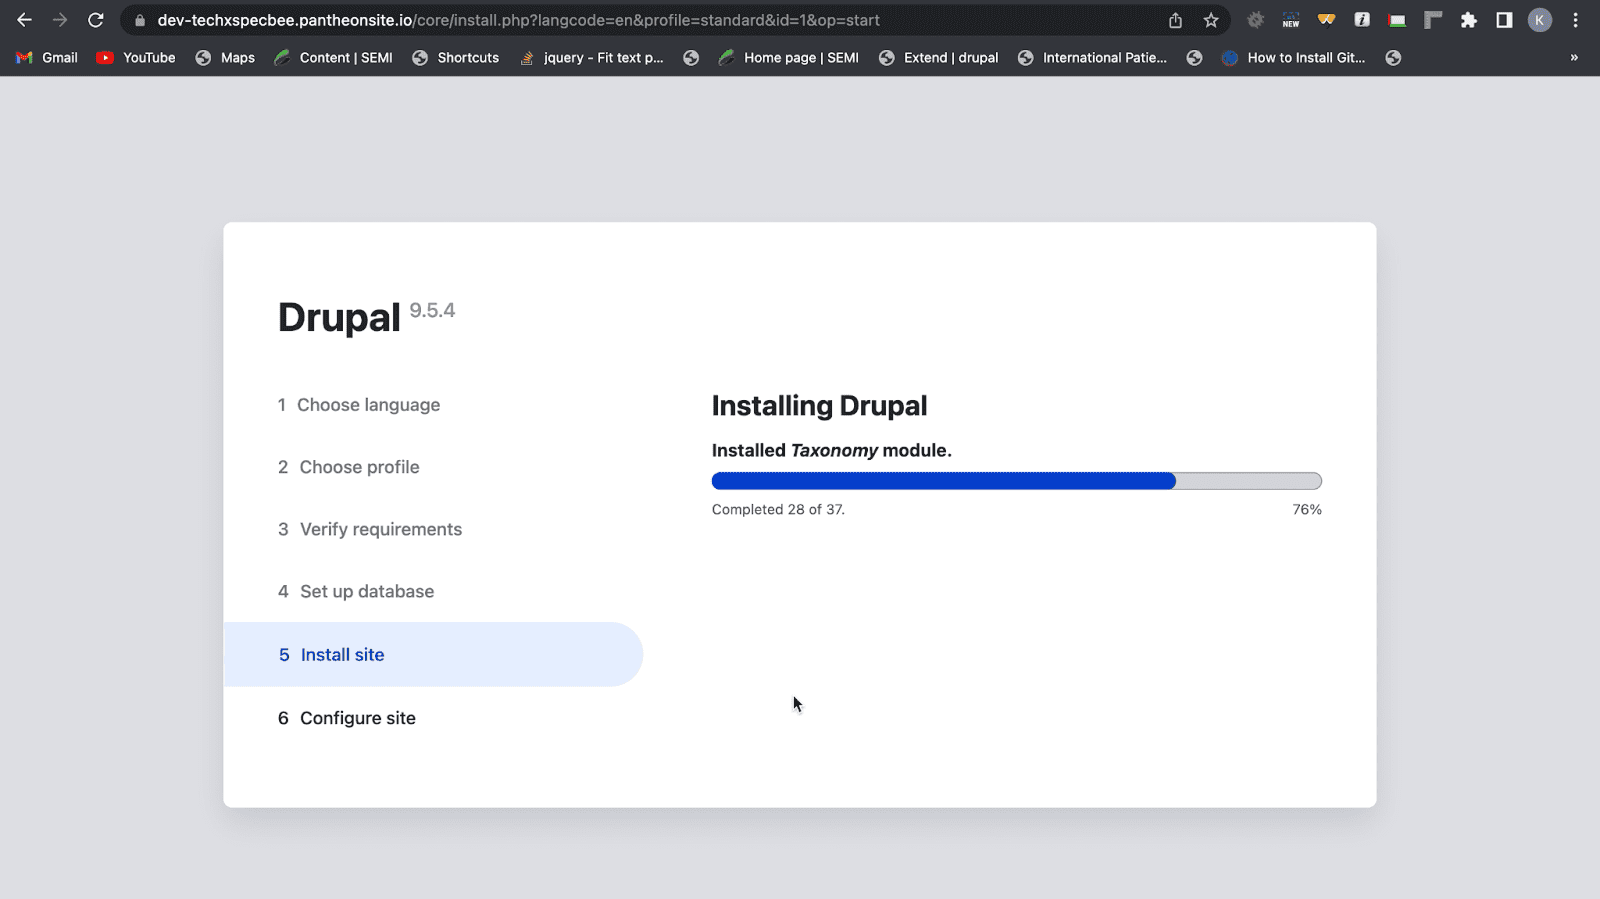Click the Drupal title logo text
Image resolution: width=1600 pixels, height=899 pixels.
tap(339, 318)
